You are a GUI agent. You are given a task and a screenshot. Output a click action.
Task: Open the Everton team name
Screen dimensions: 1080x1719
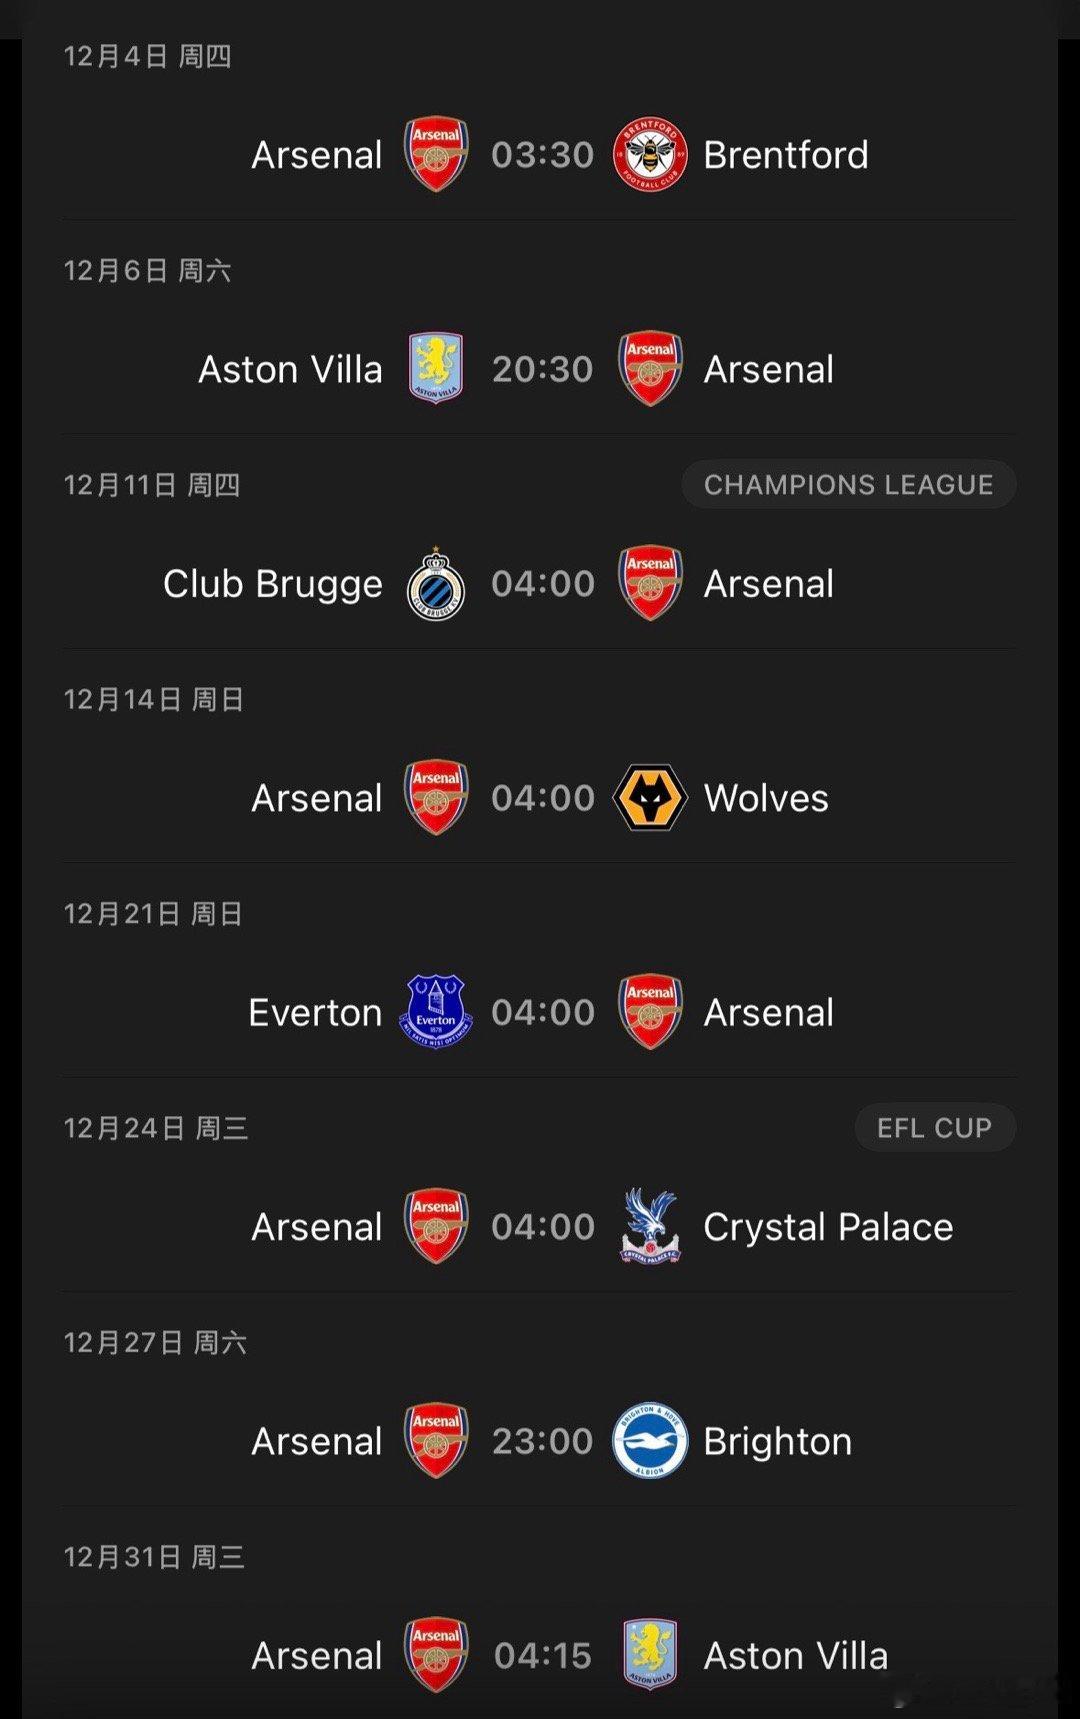315,1012
